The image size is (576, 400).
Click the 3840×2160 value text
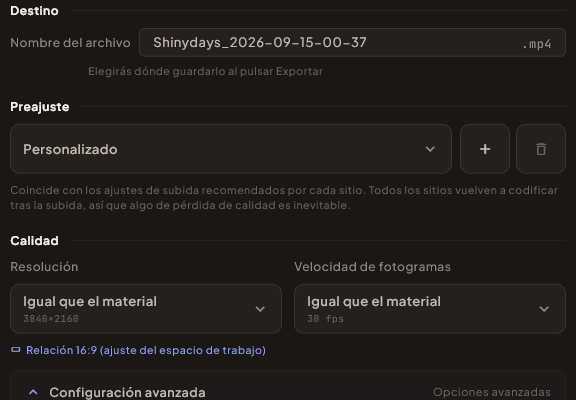click(x=51, y=318)
